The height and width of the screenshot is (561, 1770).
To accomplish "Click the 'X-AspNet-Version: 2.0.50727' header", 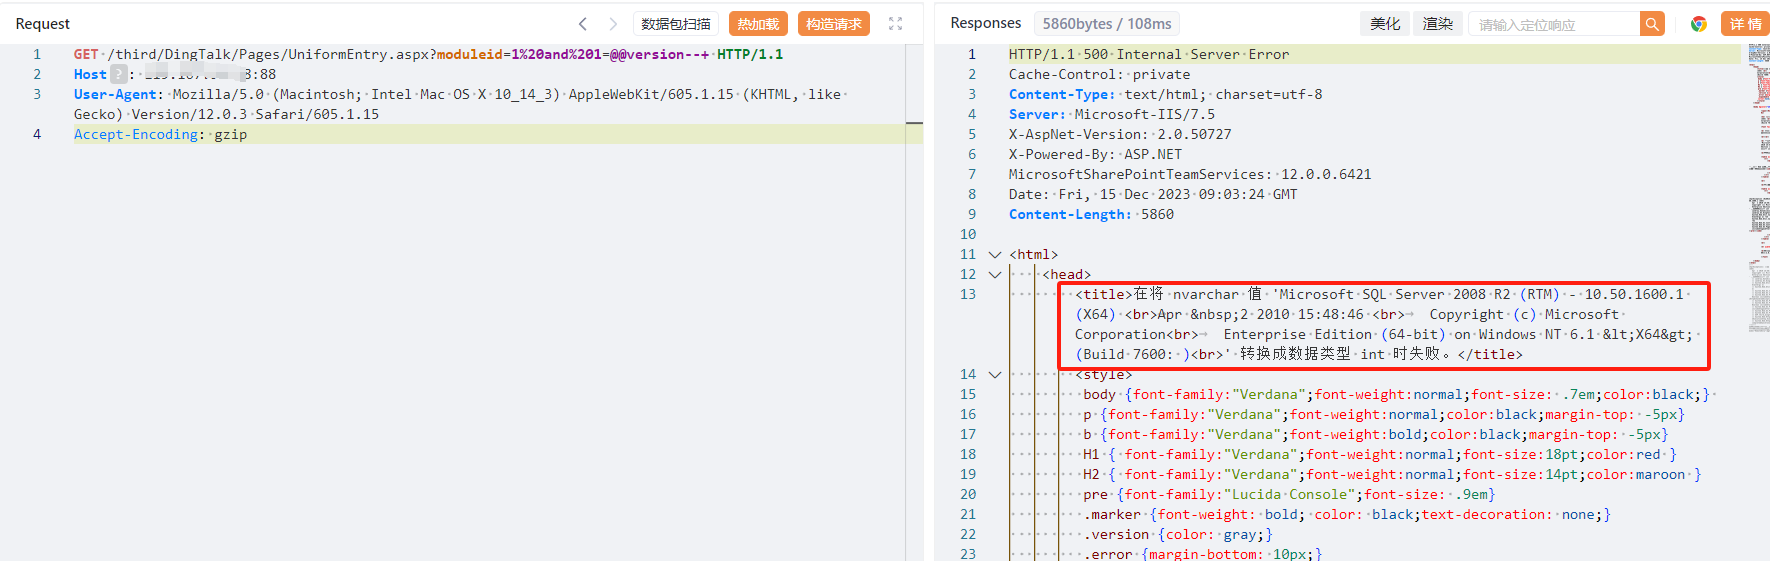I will point(1120,134).
